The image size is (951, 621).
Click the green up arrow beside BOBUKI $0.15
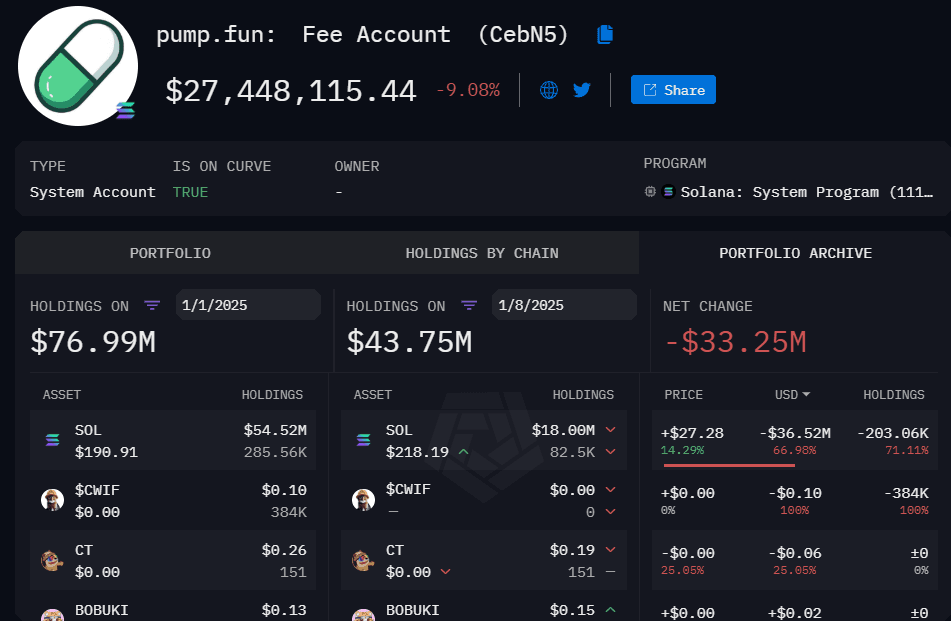[611, 609]
